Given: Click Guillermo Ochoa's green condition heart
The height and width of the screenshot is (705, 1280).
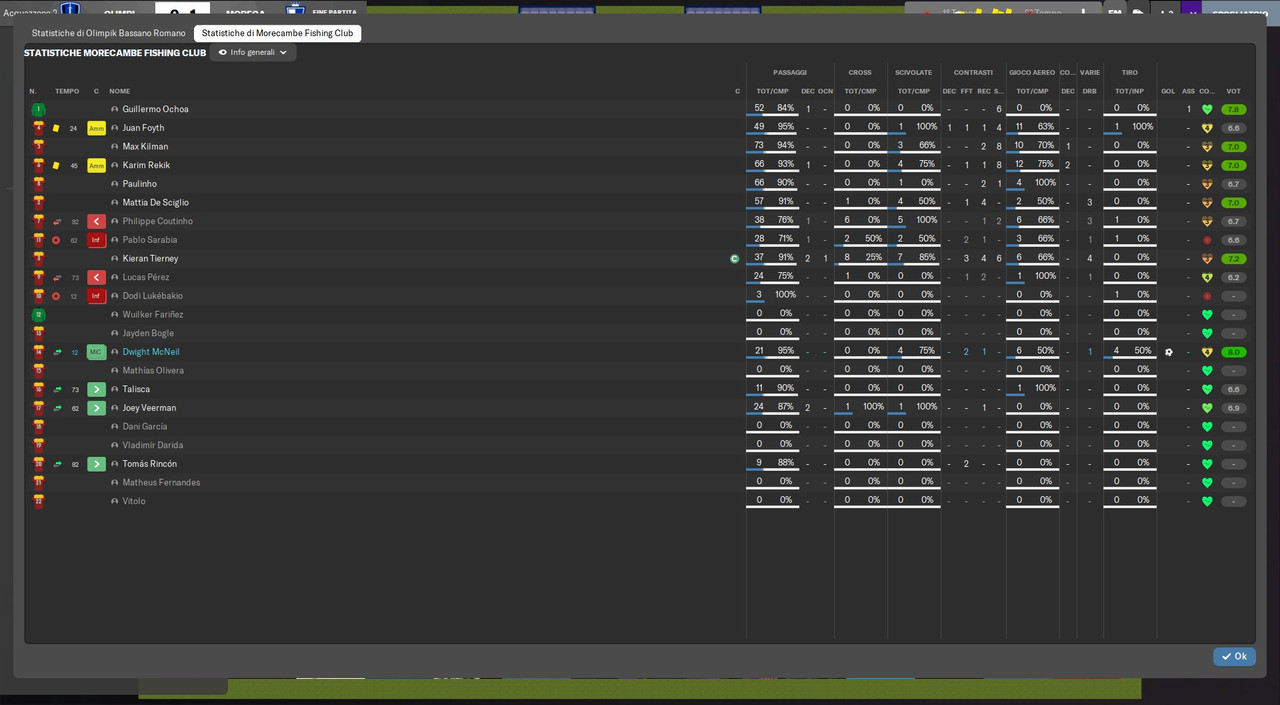Looking at the screenshot, I should (1207, 109).
